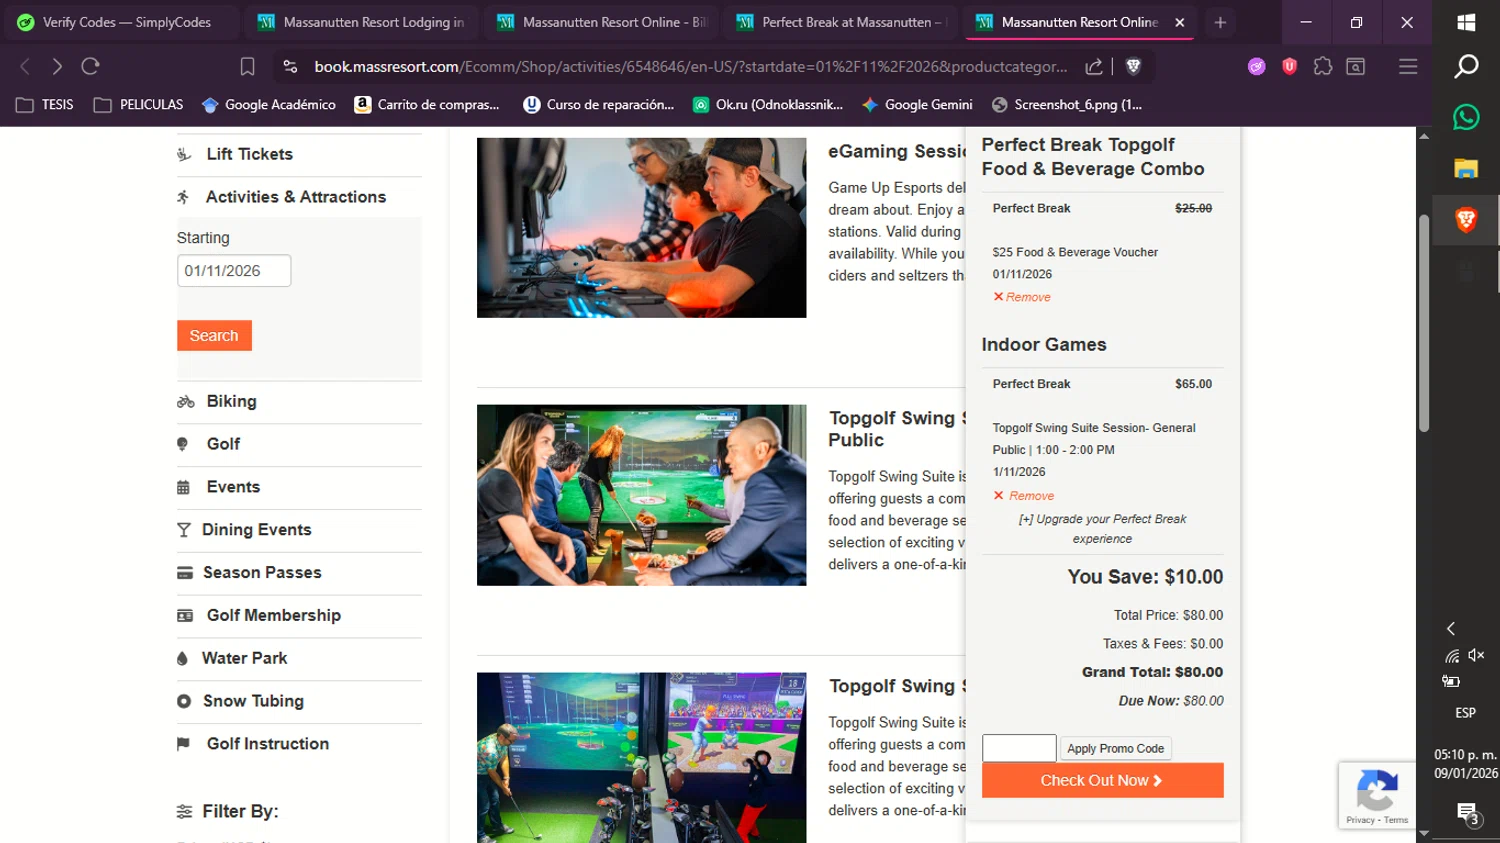Open Google Académico bookmark
Viewport: 1500px width, 843px height.
pyautogui.click(x=269, y=104)
